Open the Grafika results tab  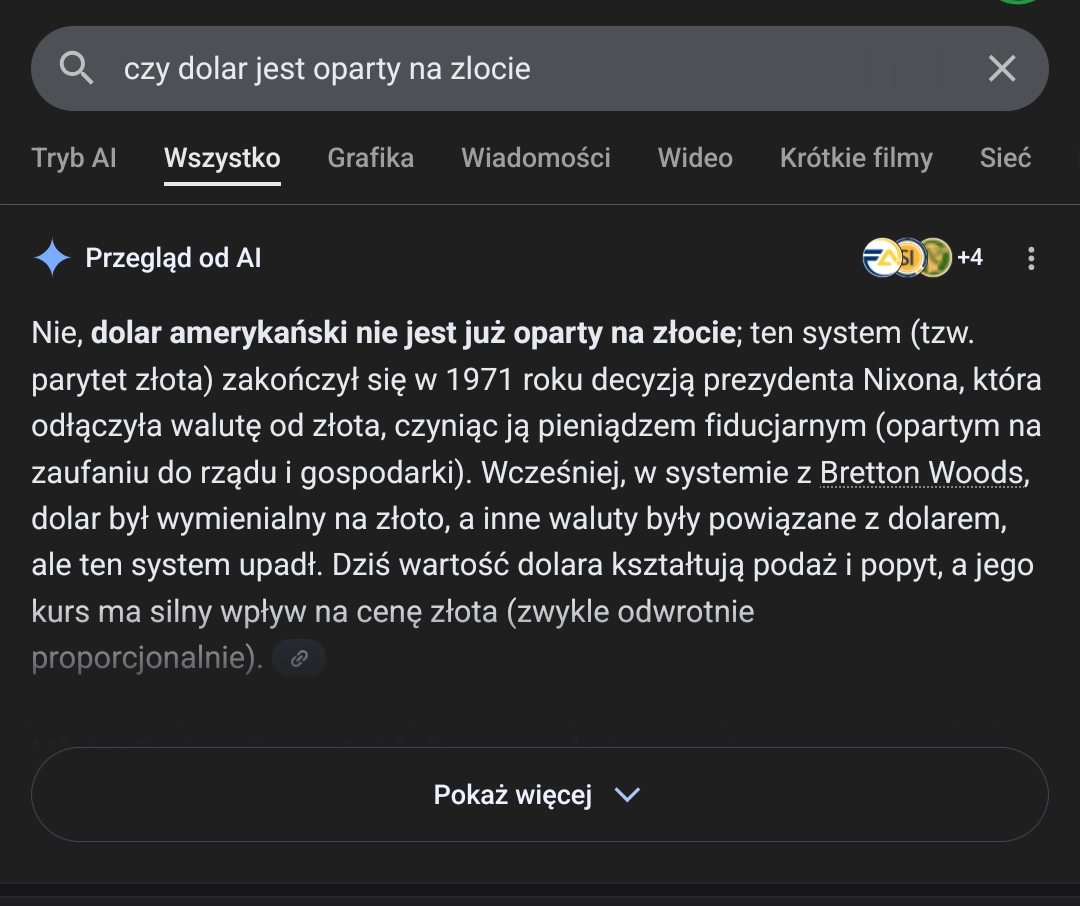click(370, 158)
